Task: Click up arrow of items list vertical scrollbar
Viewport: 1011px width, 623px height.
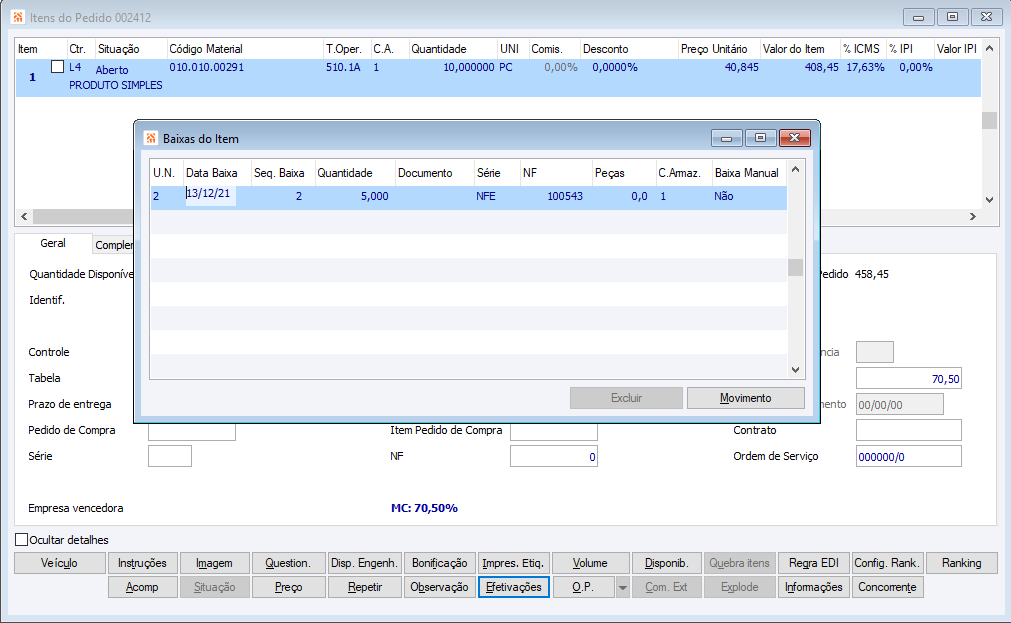Action: click(x=989, y=48)
